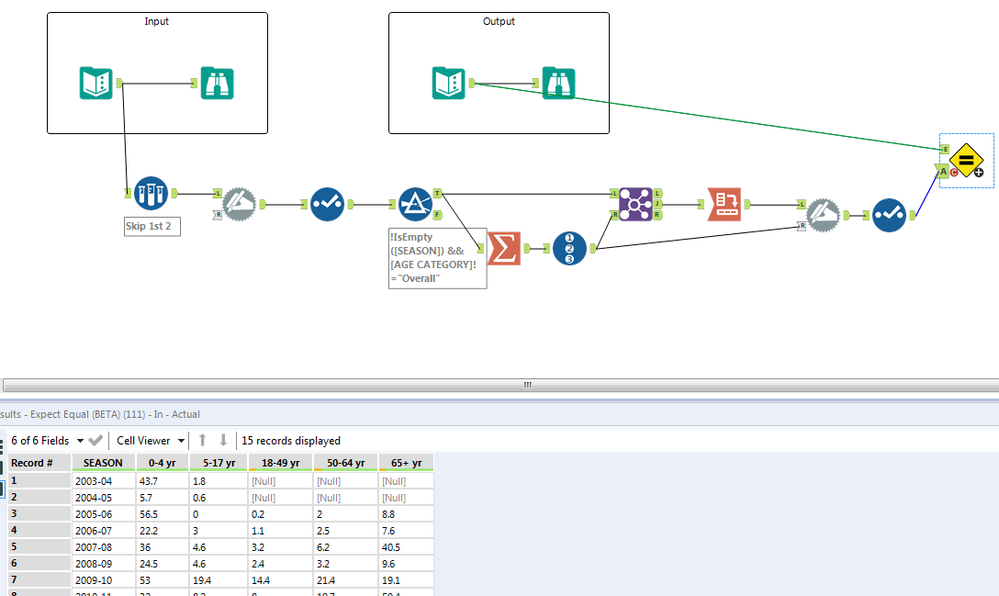This screenshot has height=596, width=999.
Task: Select the Browse tool in Output container
Action: pyautogui.click(x=559, y=83)
